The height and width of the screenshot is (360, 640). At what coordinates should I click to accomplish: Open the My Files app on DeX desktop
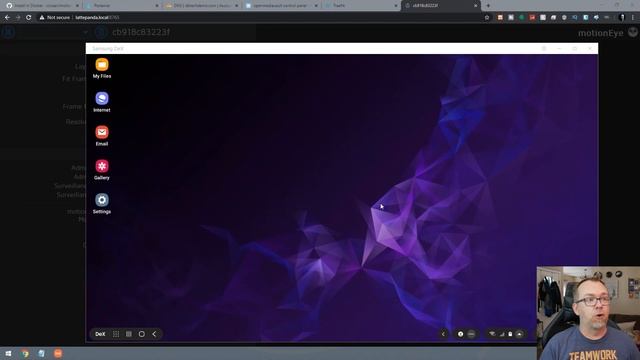pos(102,68)
